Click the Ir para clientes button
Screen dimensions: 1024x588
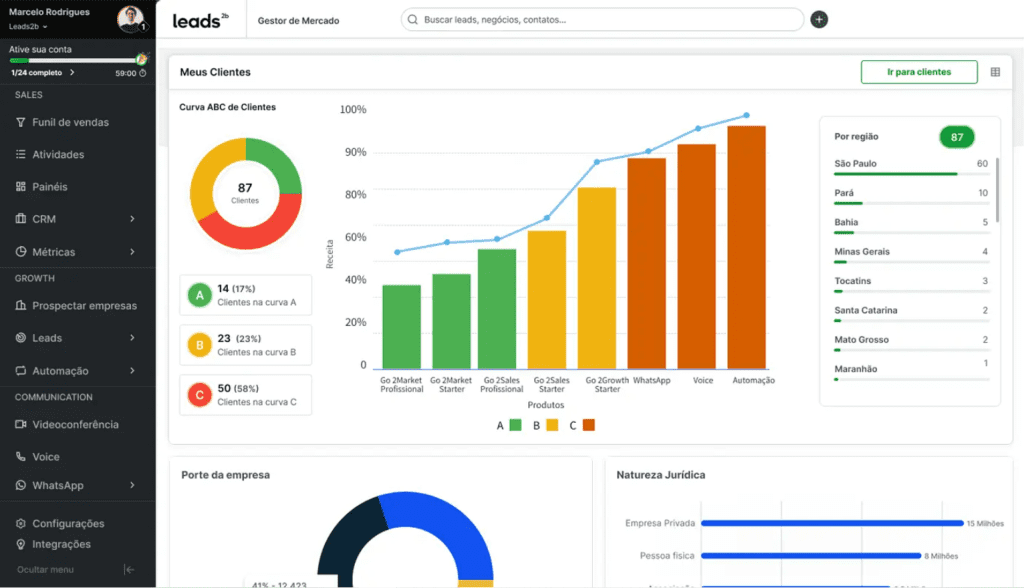(919, 72)
